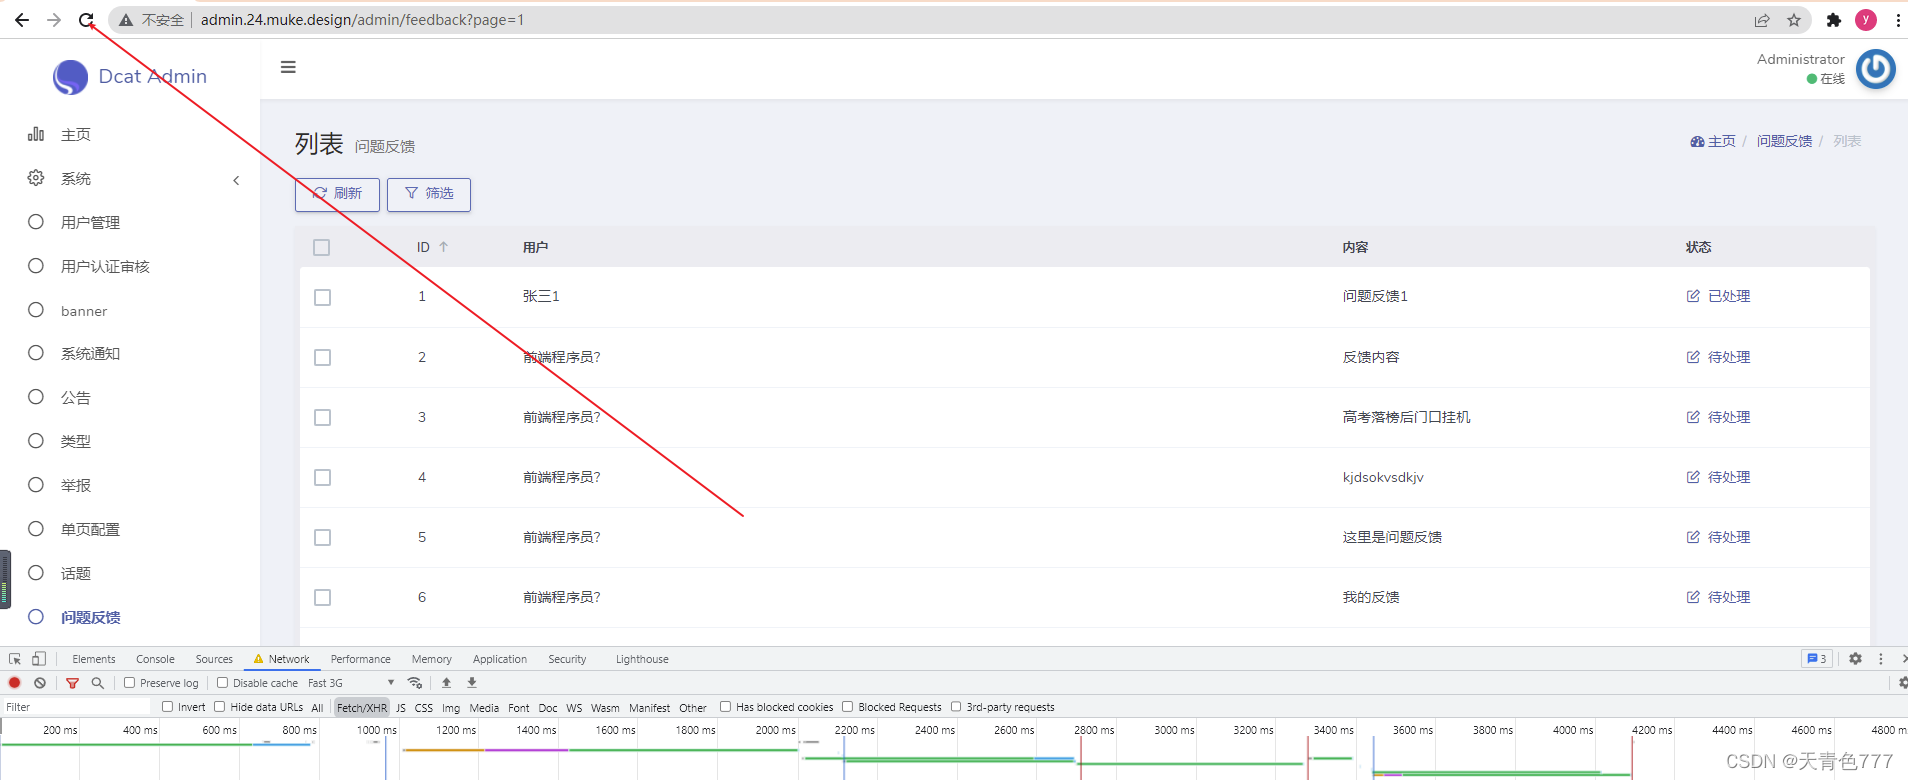Open the Fast 3G throttling dropdown
Screen dimensions: 1908x780
pos(351,683)
